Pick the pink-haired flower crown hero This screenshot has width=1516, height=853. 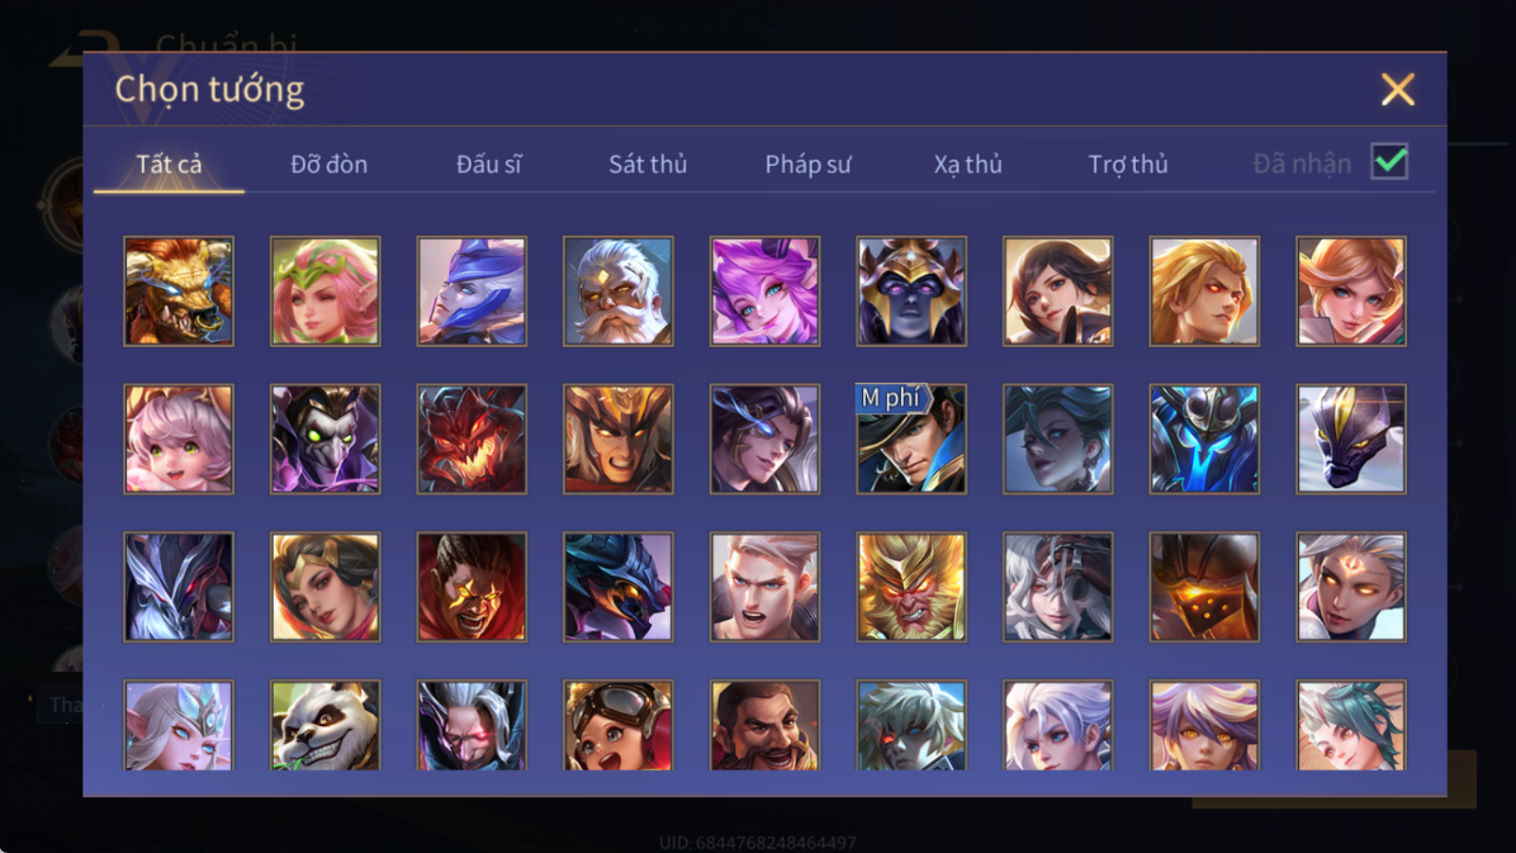point(325,291)
